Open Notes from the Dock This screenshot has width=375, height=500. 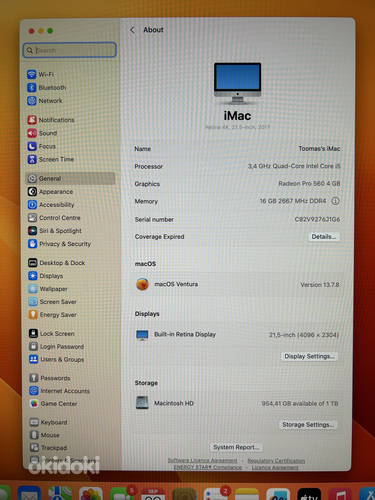click(247, 494)
